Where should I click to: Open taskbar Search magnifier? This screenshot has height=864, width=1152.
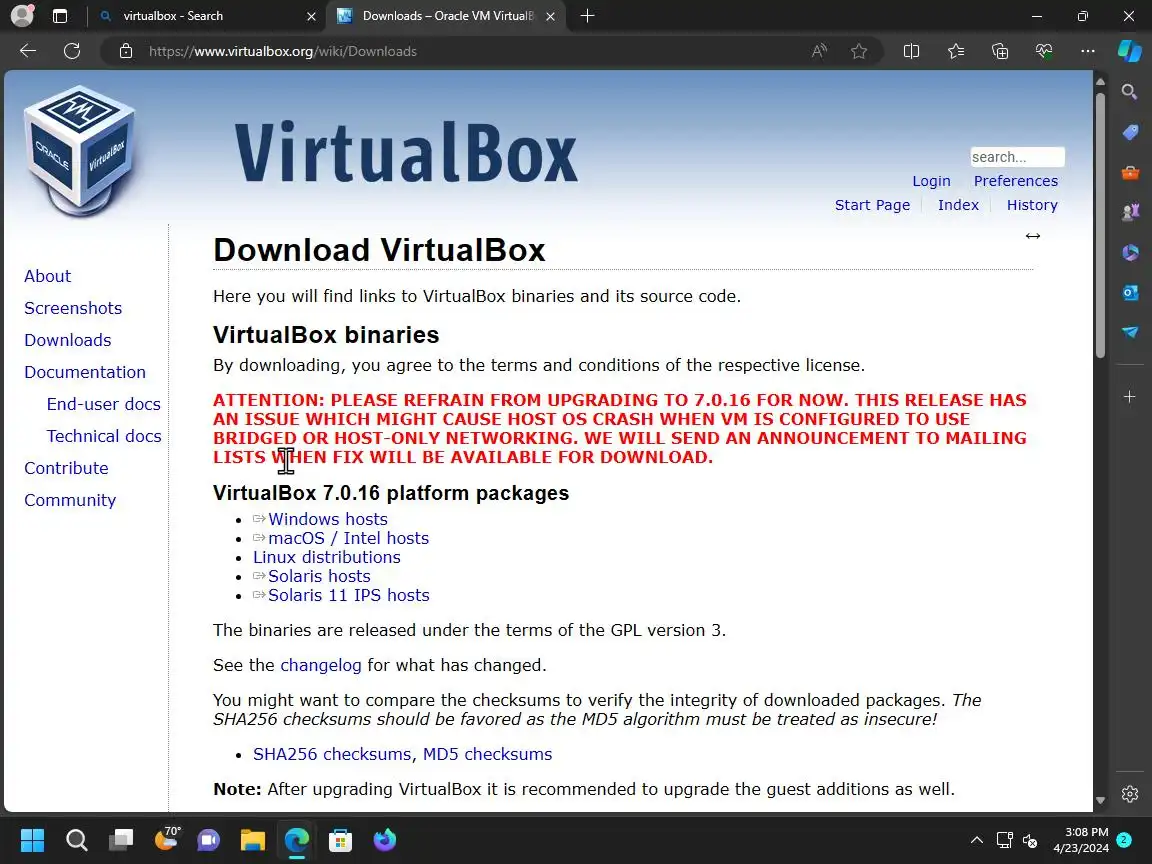point(76,840)
